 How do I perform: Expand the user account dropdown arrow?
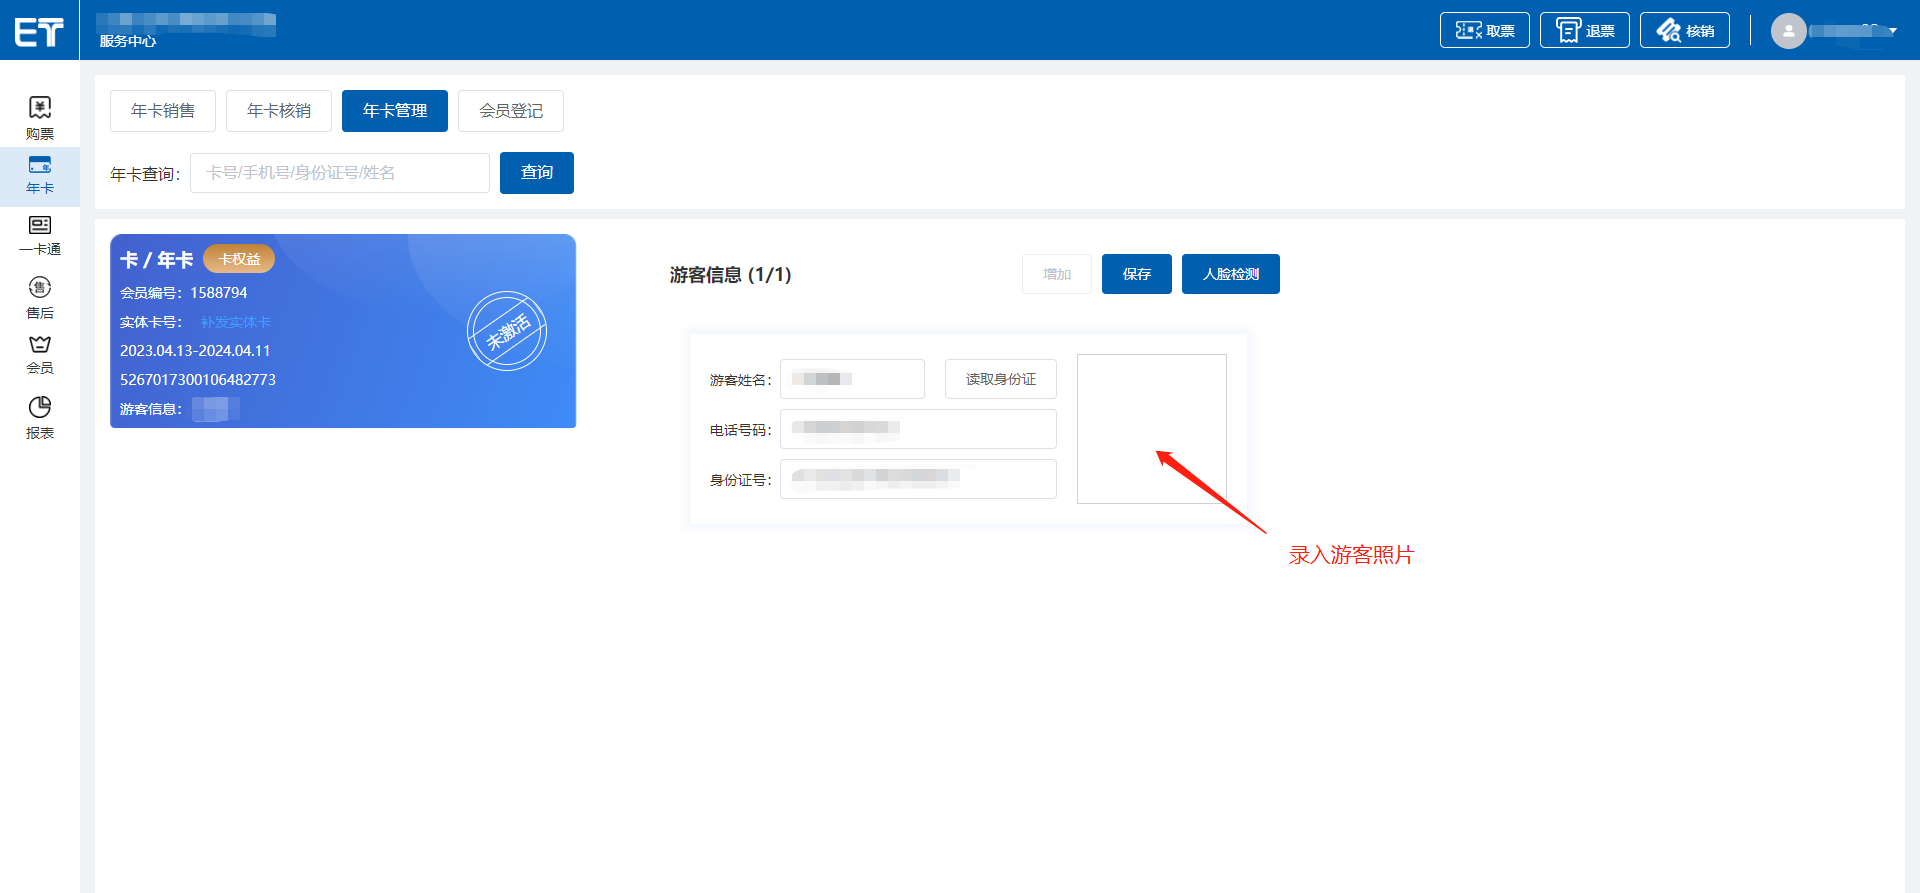click(x=1893, y=31)
